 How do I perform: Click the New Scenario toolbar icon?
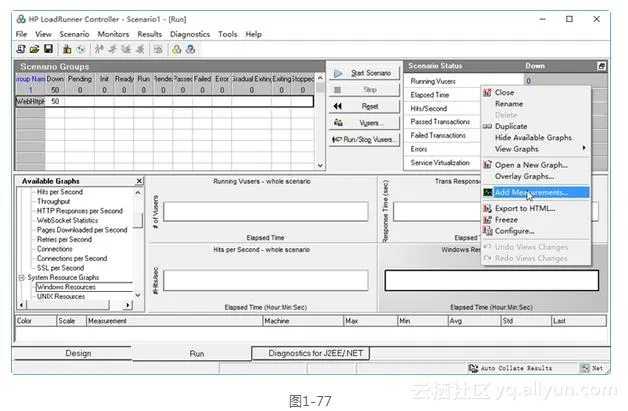pyautogui.click(x=21, y=49)
